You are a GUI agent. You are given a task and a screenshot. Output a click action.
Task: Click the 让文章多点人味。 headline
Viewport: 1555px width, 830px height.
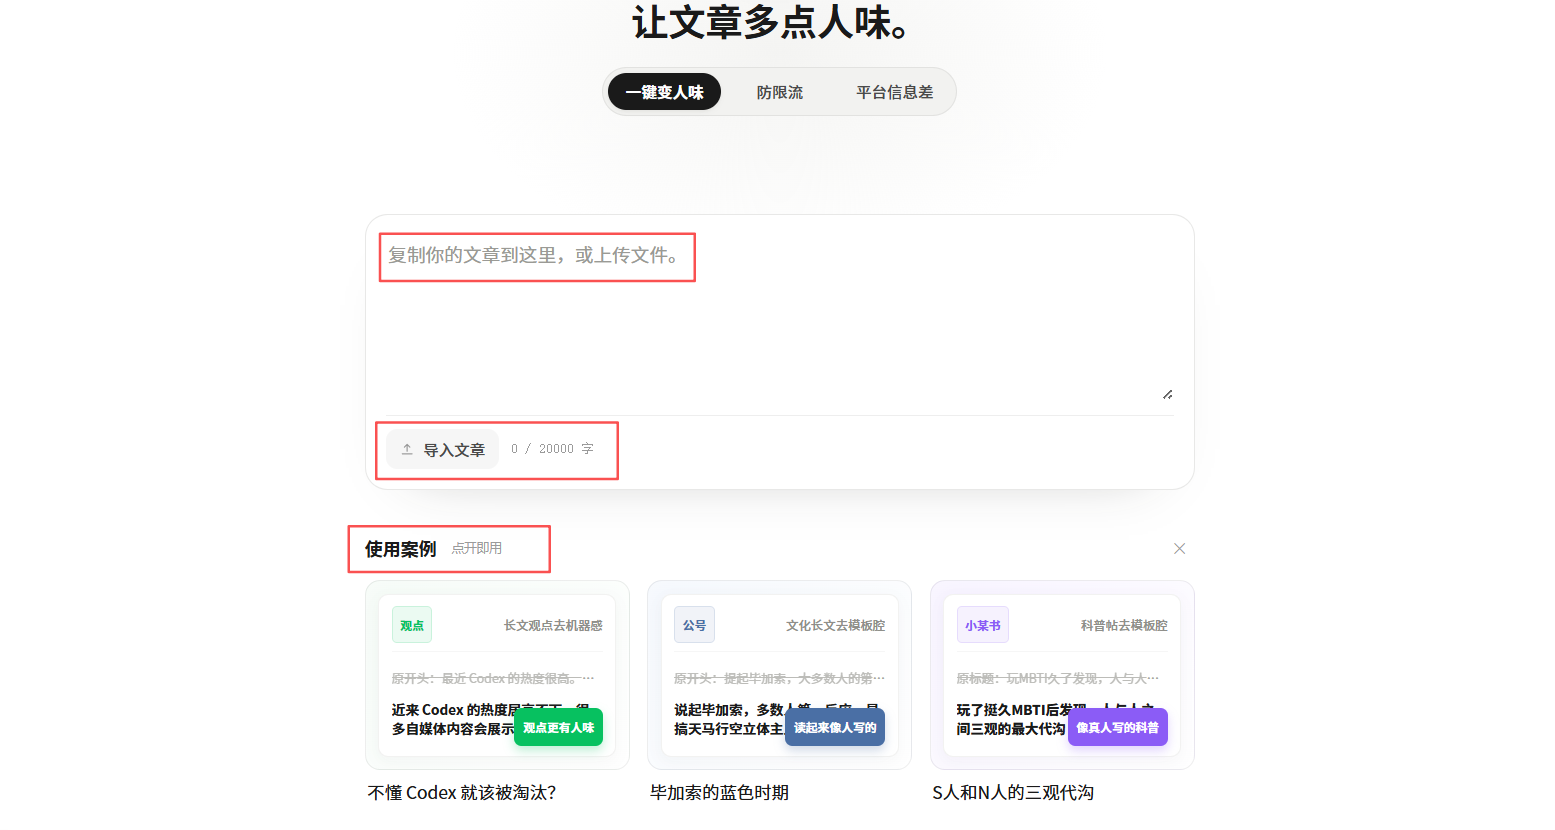[770, 22]
